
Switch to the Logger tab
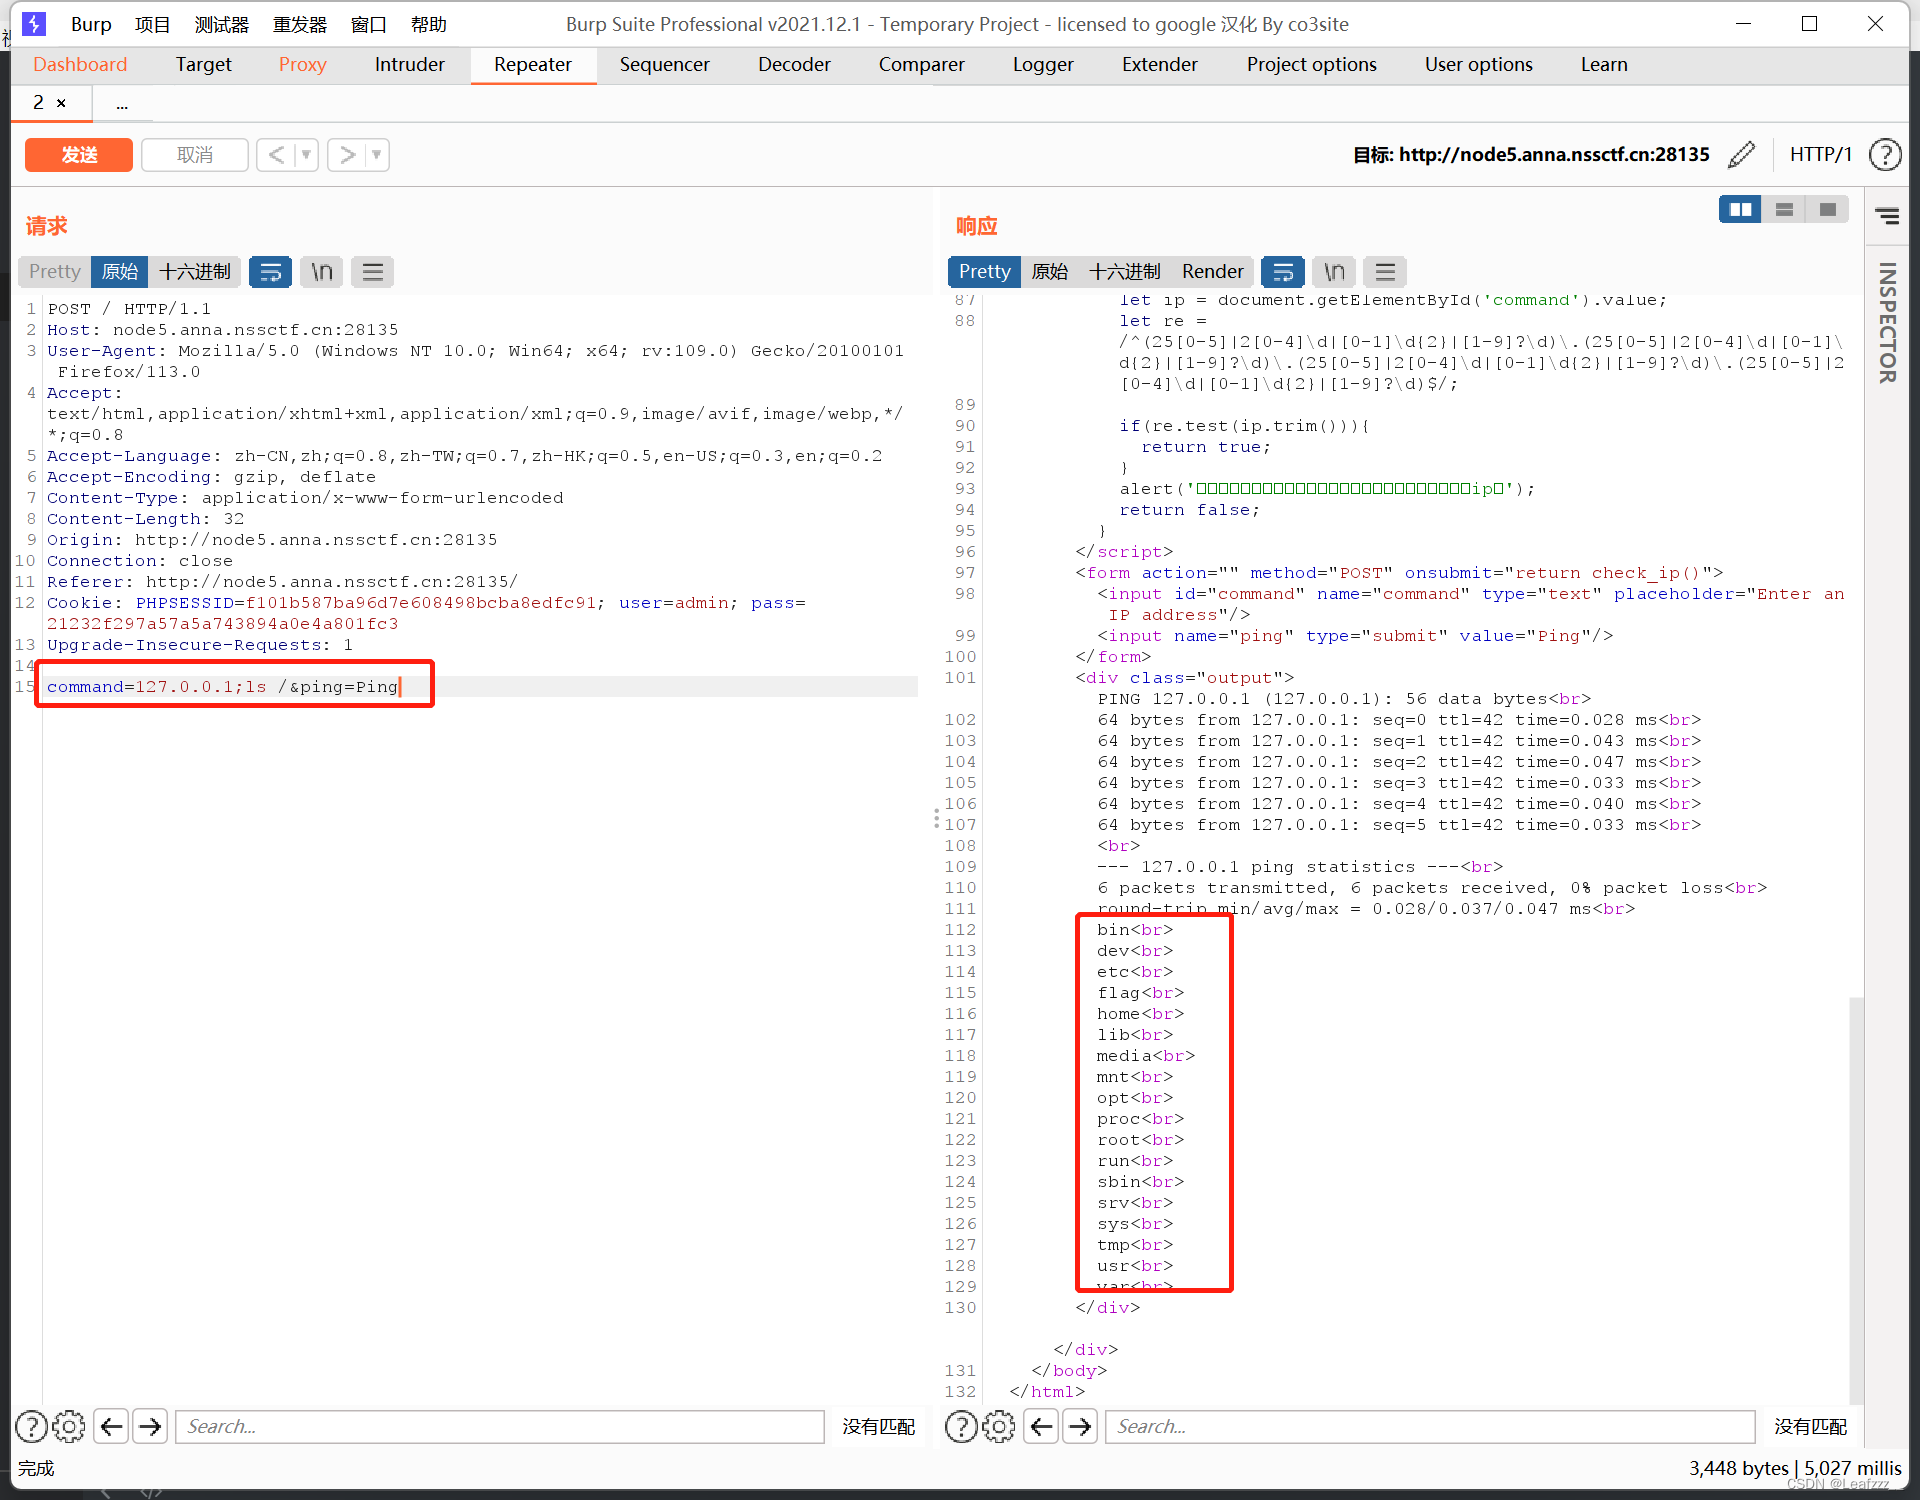[x=1043, y=65]
